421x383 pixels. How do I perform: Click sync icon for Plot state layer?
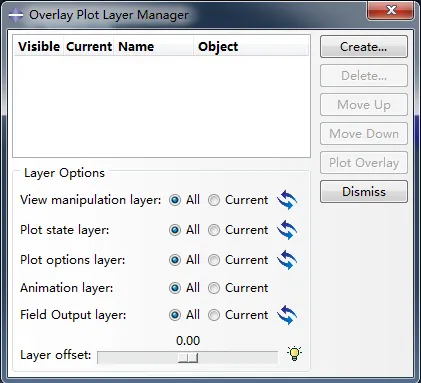pyautogui.click(x=287, y=230)
